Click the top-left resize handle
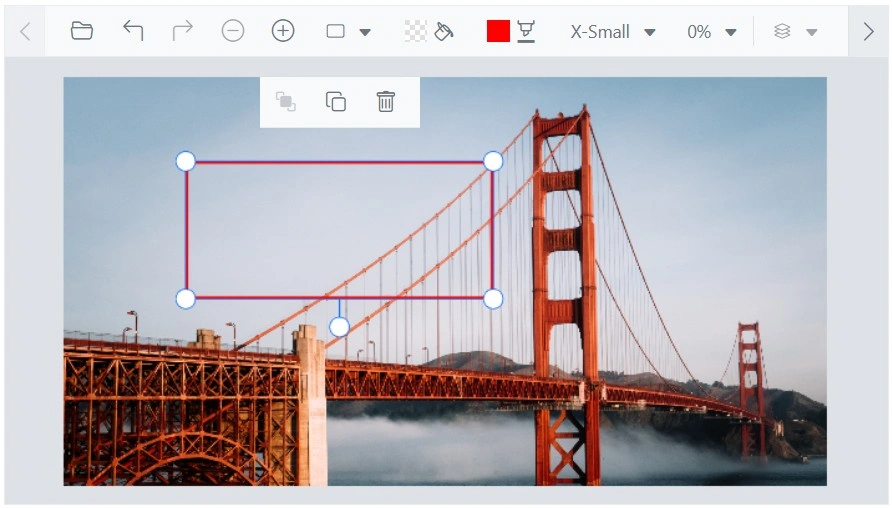Image resolution: width=892 pixels, height=508 pixels. click(x=185, y=162)
